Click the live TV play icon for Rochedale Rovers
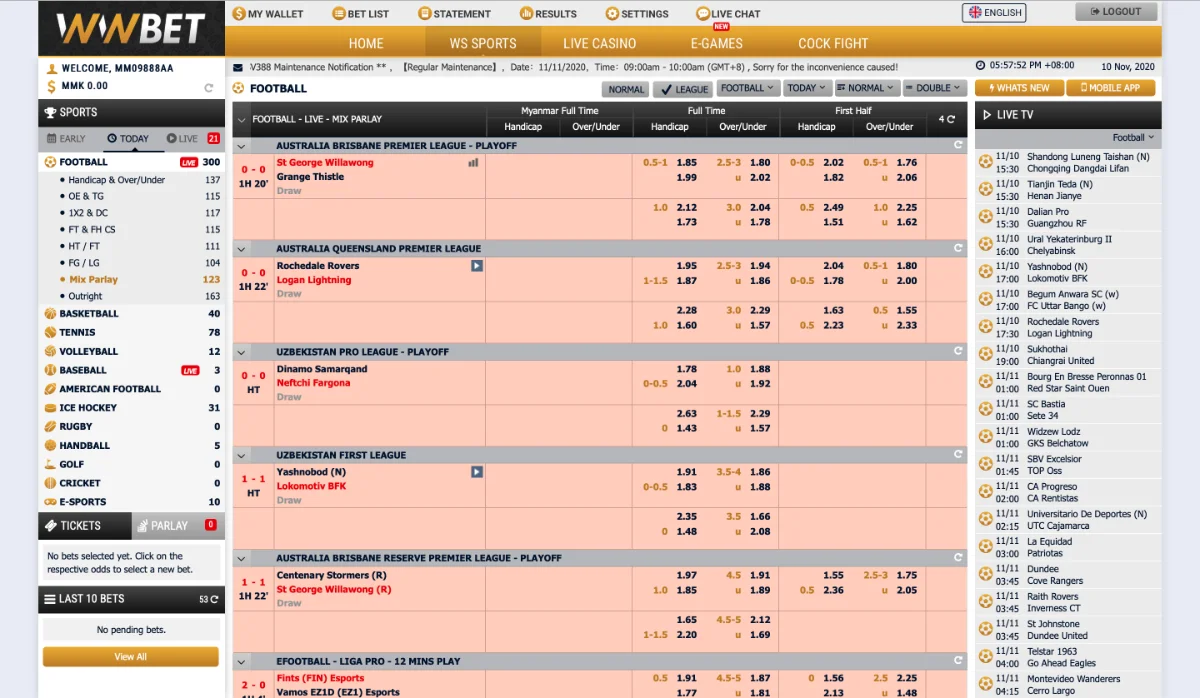1200x698 pixels. [477, 266]
